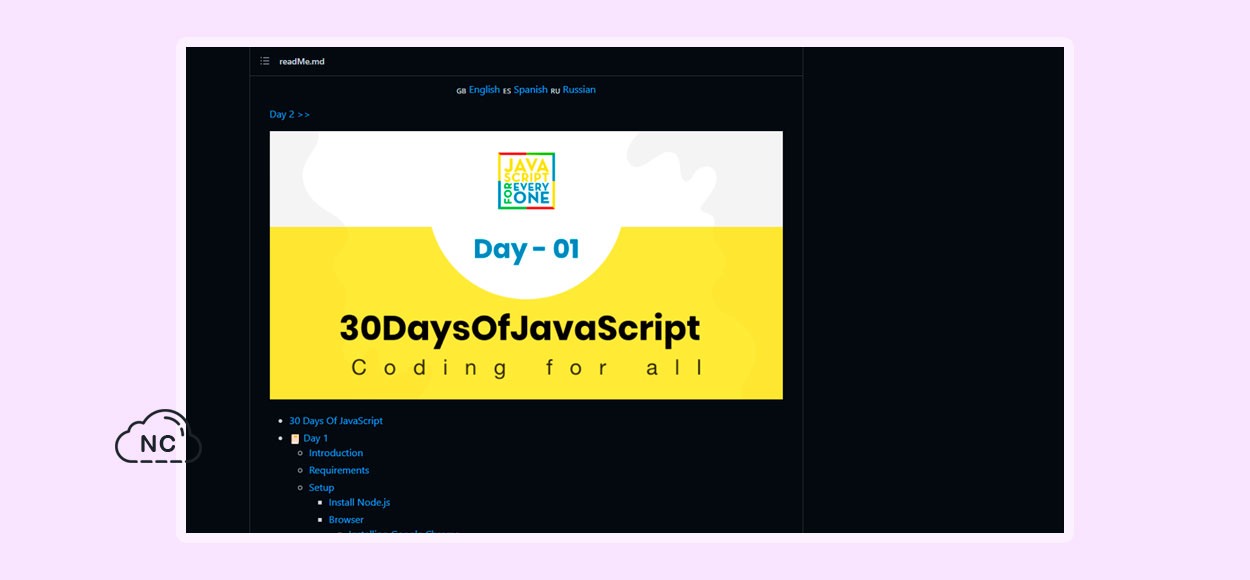Jump to the Browser section
1250x580 pixels.
point(346,520)
